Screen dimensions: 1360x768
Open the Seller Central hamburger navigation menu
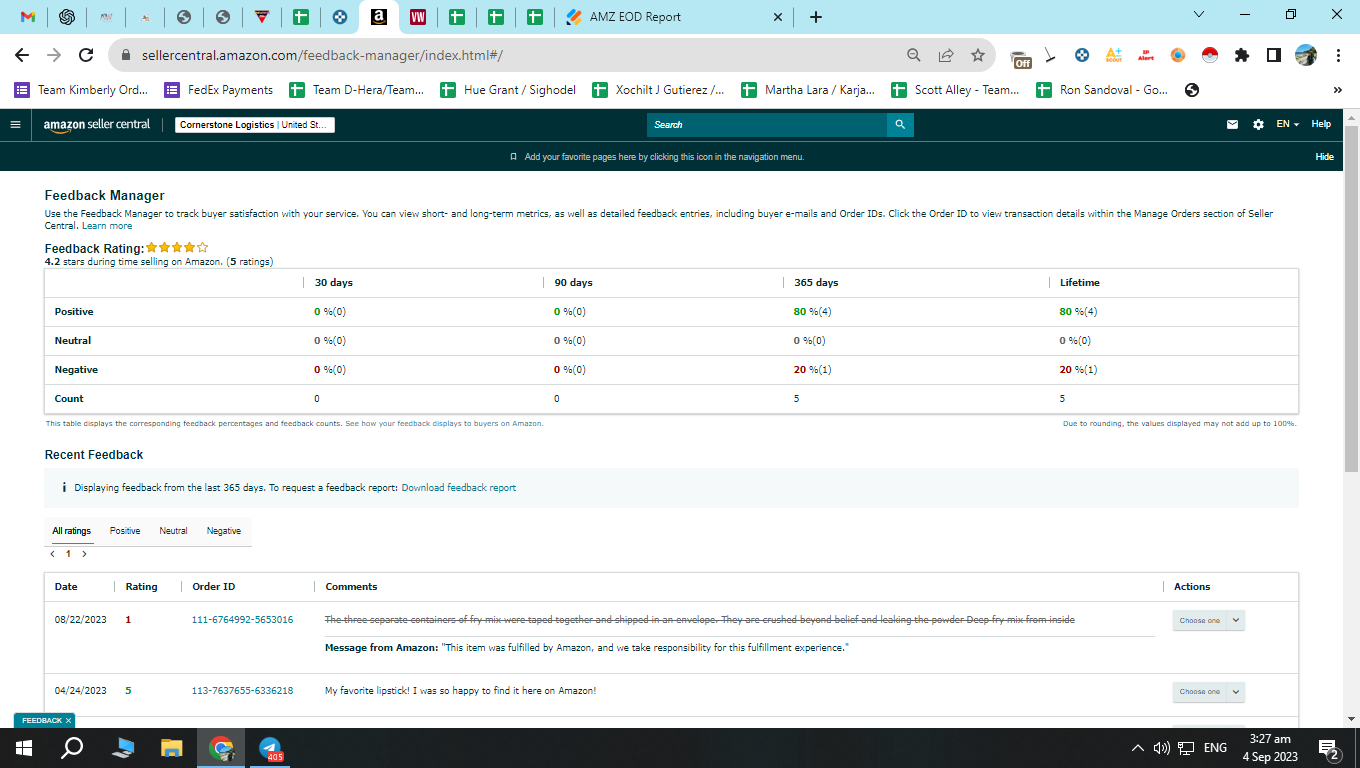click(x=15, y=124)
